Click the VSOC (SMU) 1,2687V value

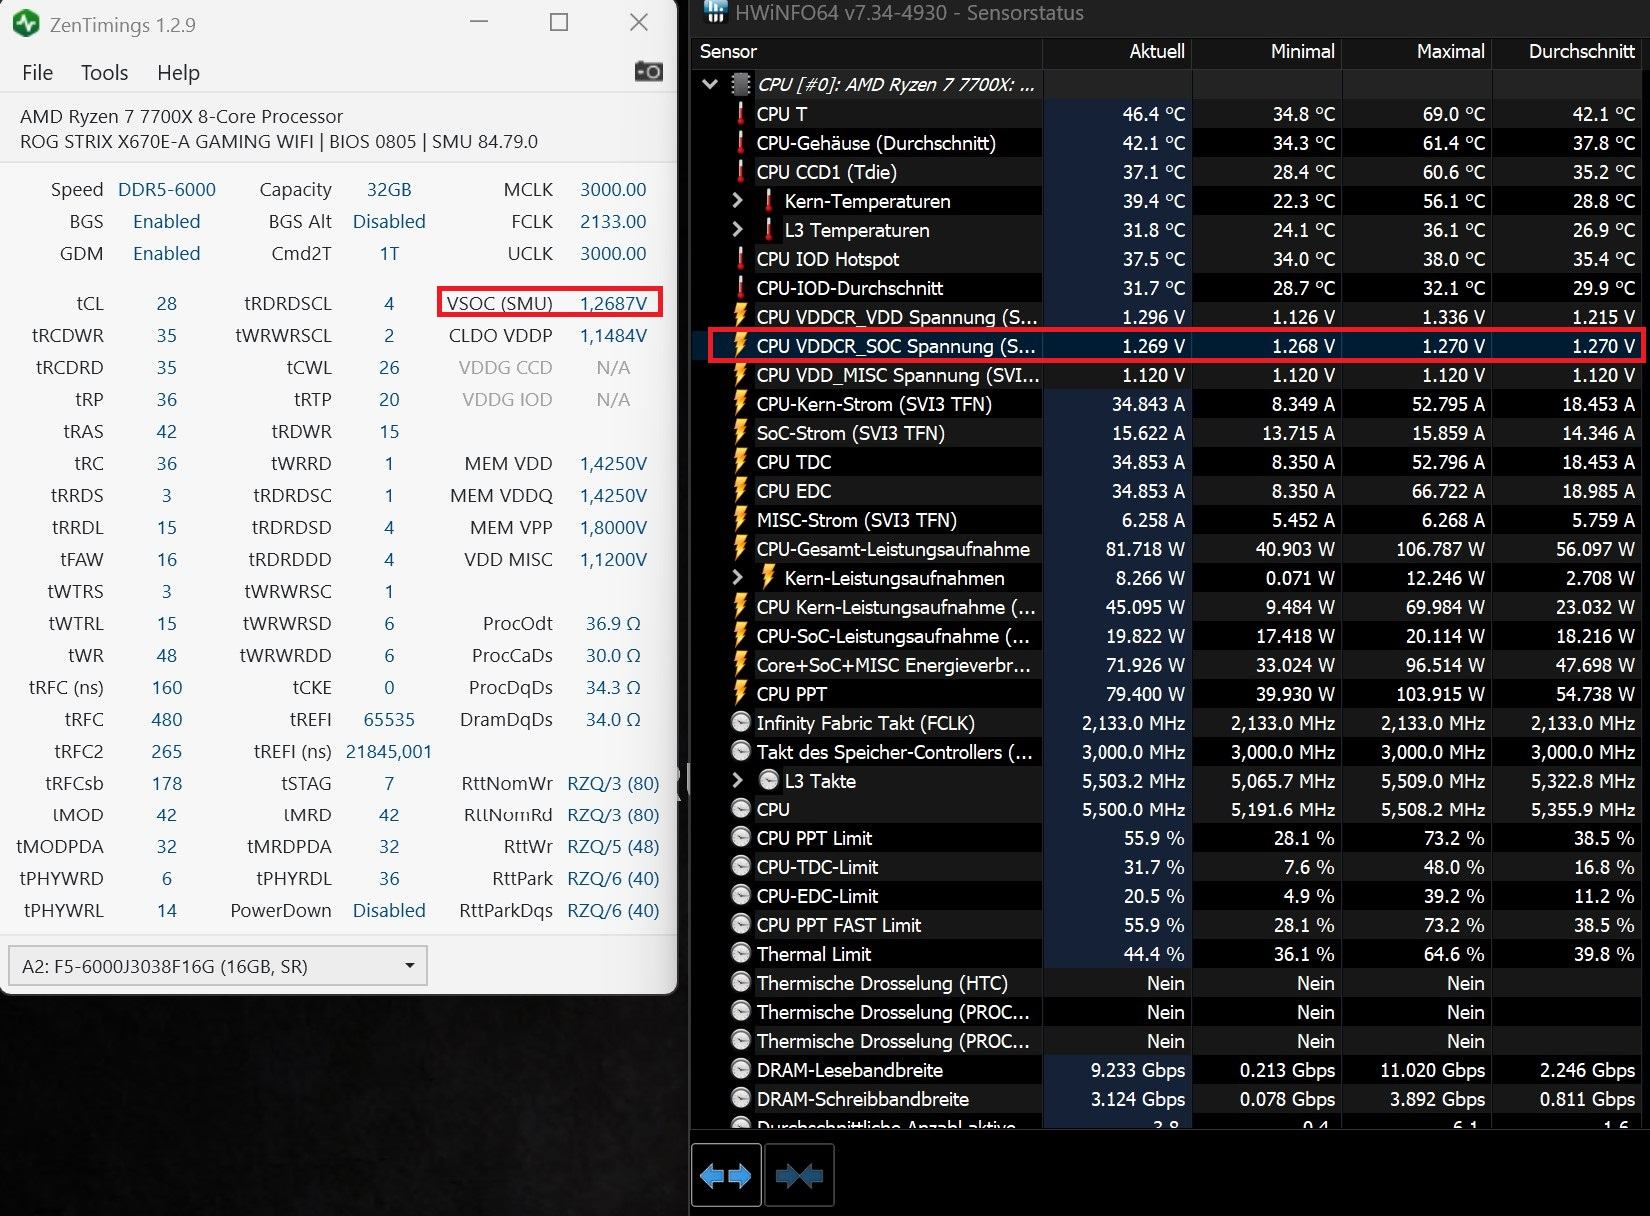[613, 303]
